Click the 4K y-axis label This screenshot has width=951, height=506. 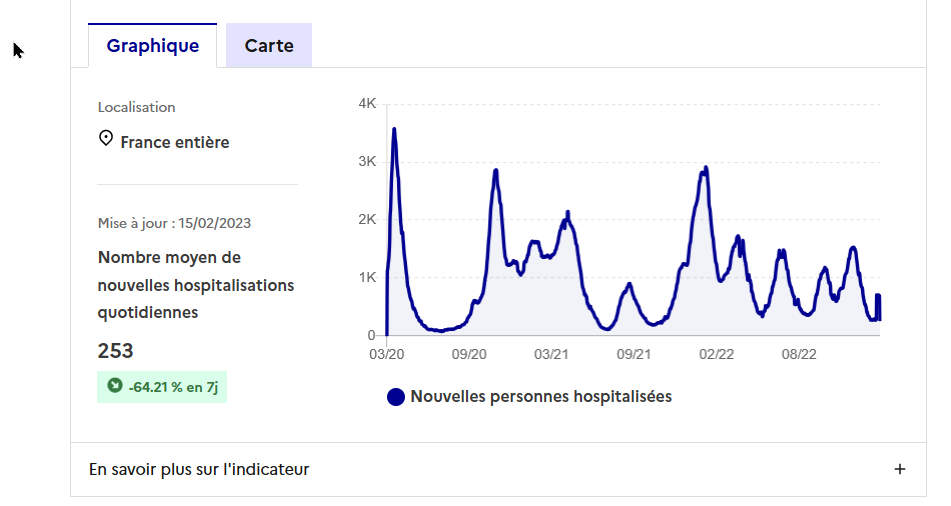pos(366,104)
